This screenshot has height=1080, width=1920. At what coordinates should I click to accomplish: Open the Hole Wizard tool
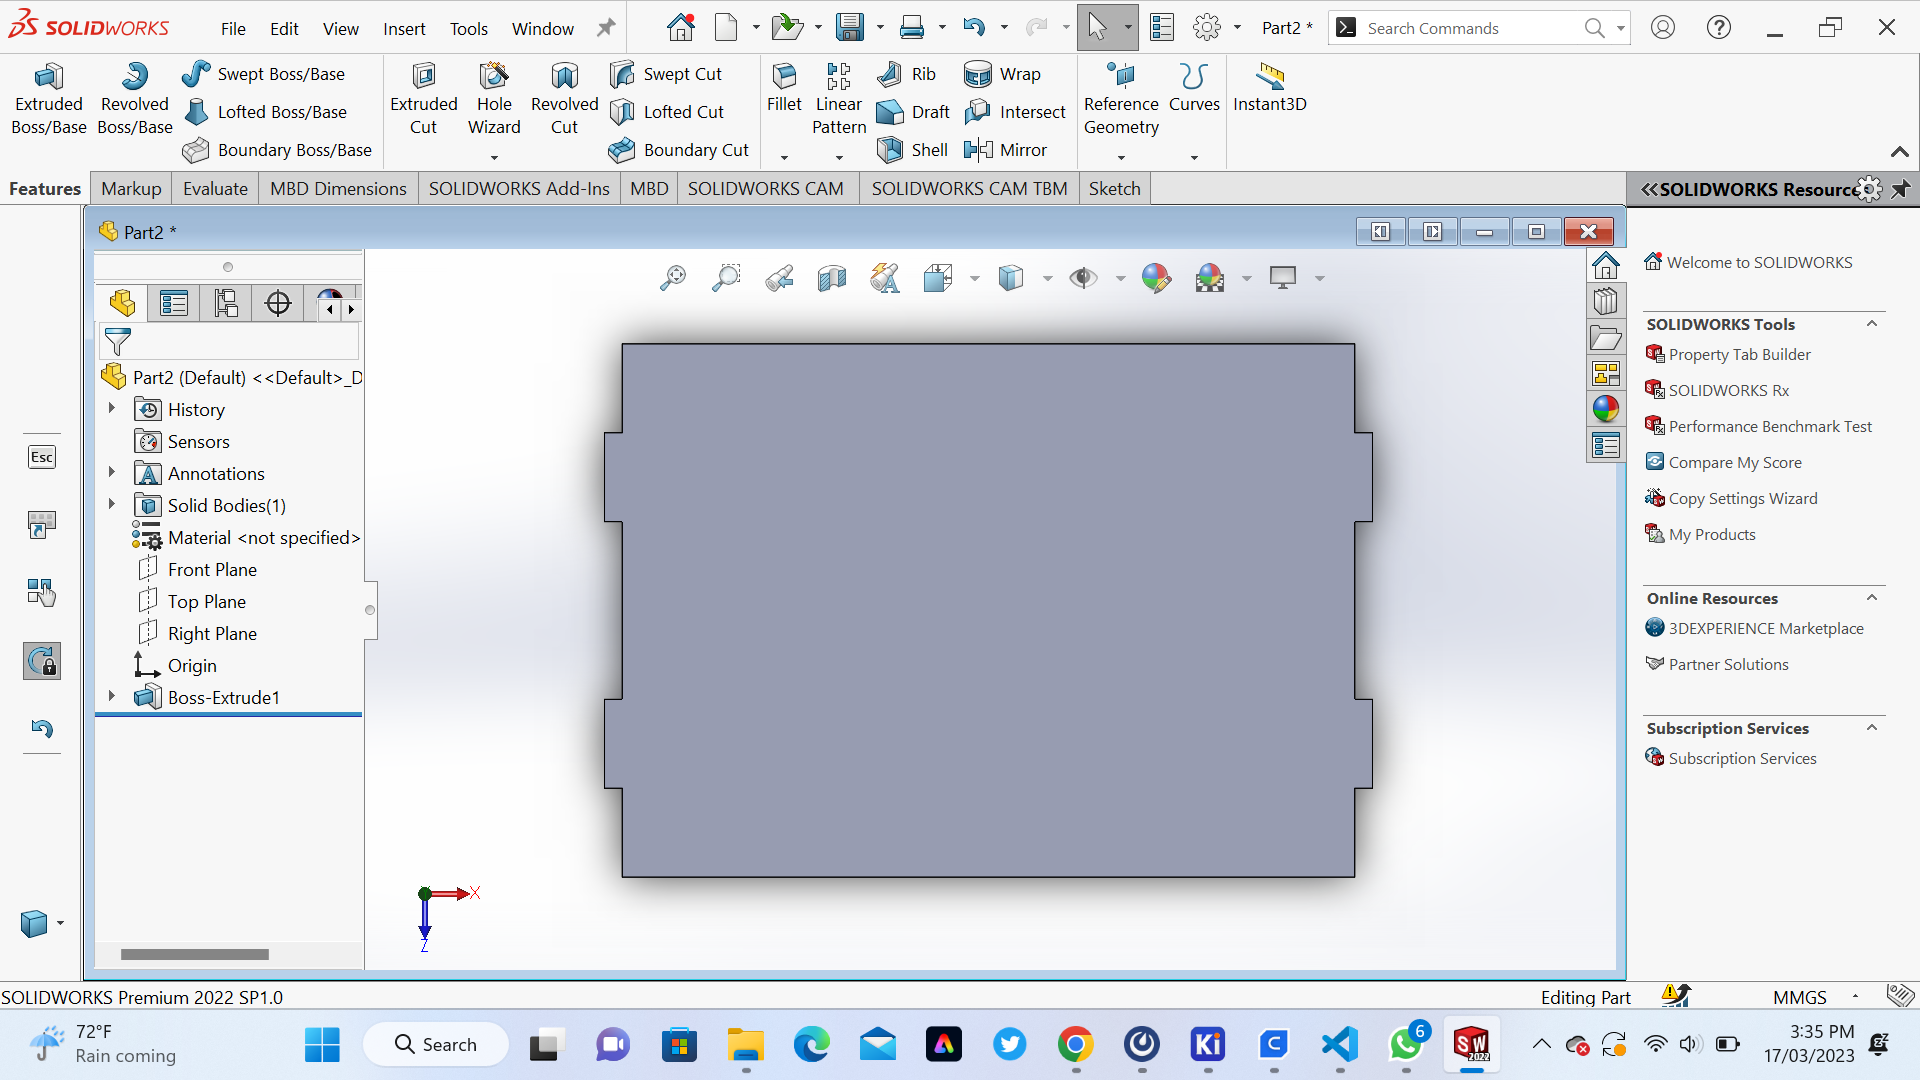(494, 99)
